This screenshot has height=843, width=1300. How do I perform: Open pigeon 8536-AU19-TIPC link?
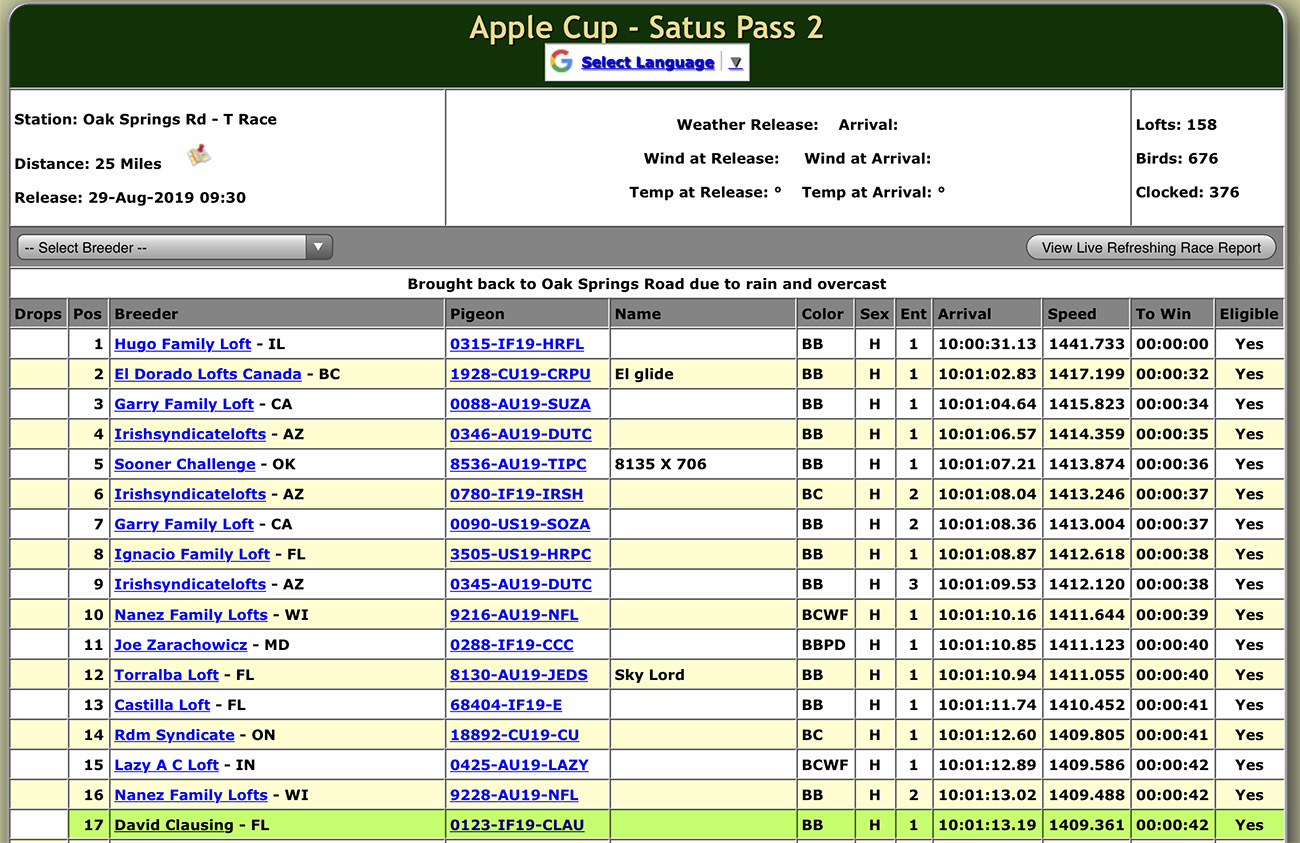click(x=519, y=464)
